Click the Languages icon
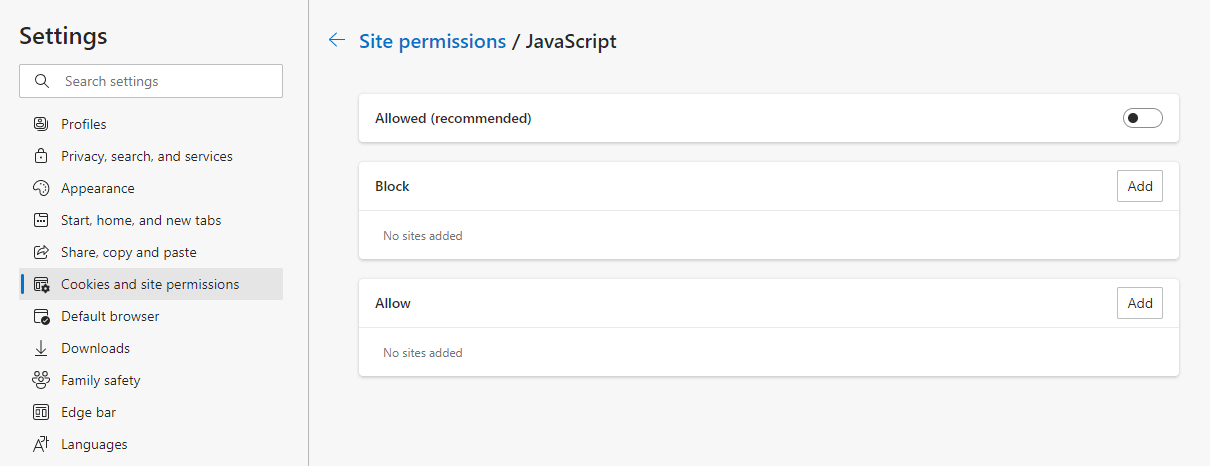Viewport: 1210px width, 466px height. pyautogui.click(x=41, y=444)
